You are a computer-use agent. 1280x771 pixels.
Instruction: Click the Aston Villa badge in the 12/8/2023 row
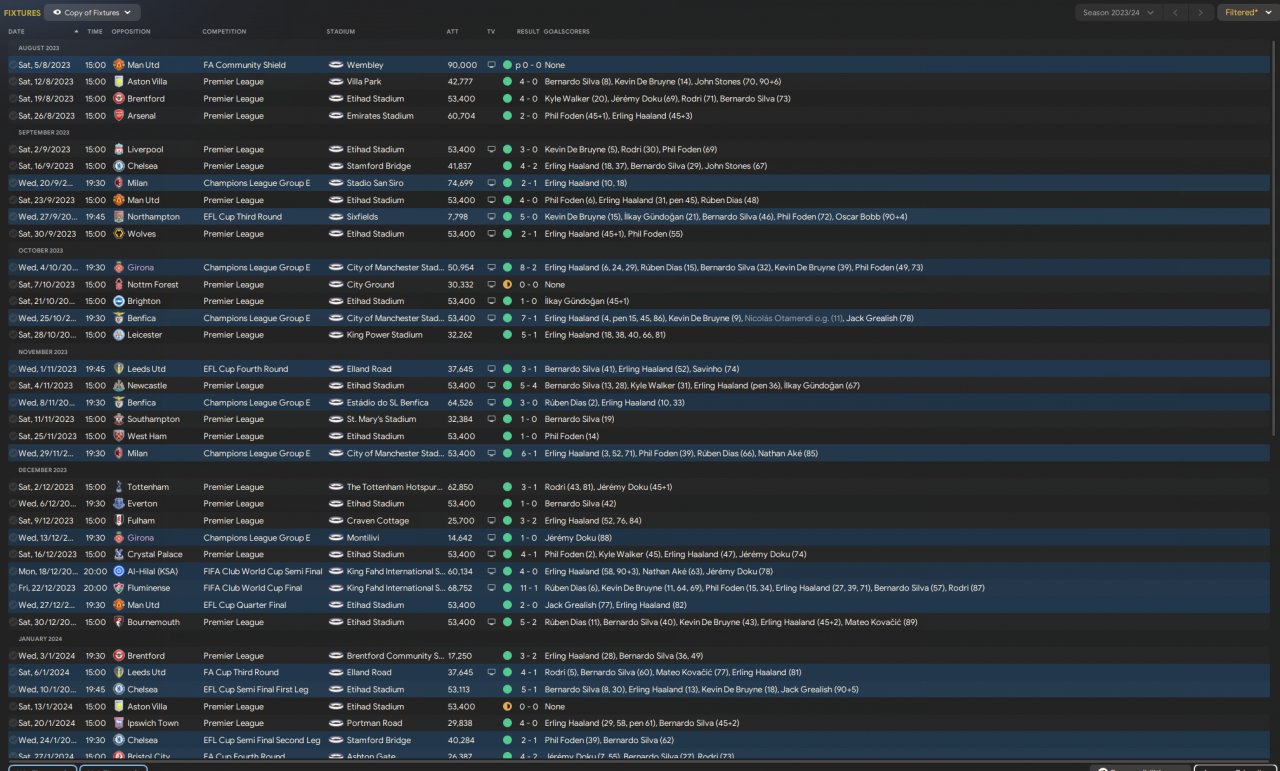pos(118,82)
